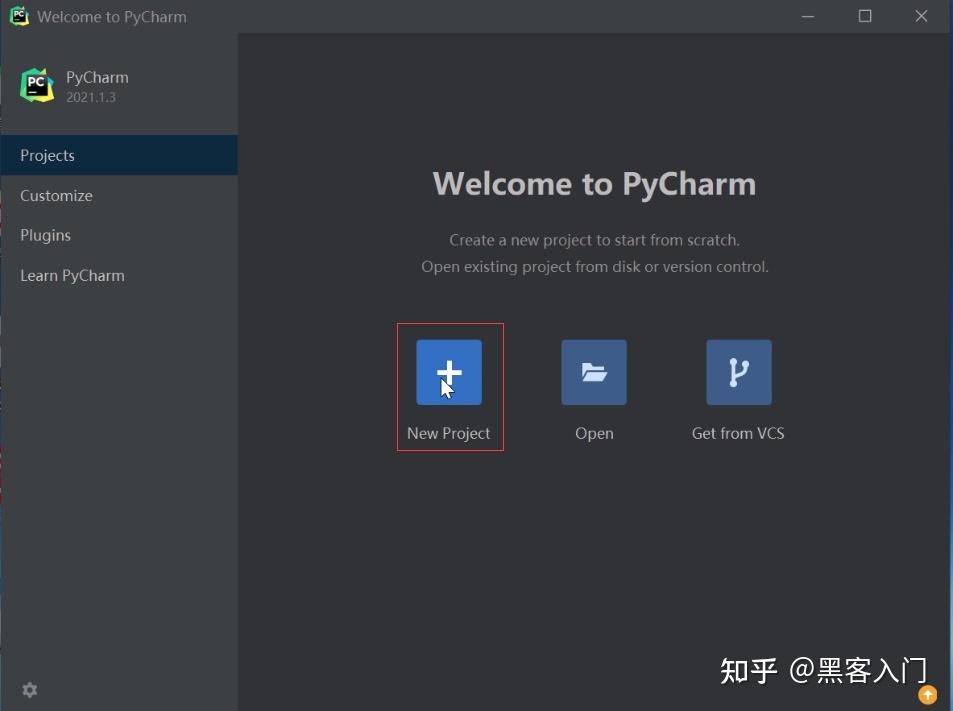Click the orange up-arrow circle button
Image resolution: width=953 pixels, height=711 pixels.
[x=927, y=694]
